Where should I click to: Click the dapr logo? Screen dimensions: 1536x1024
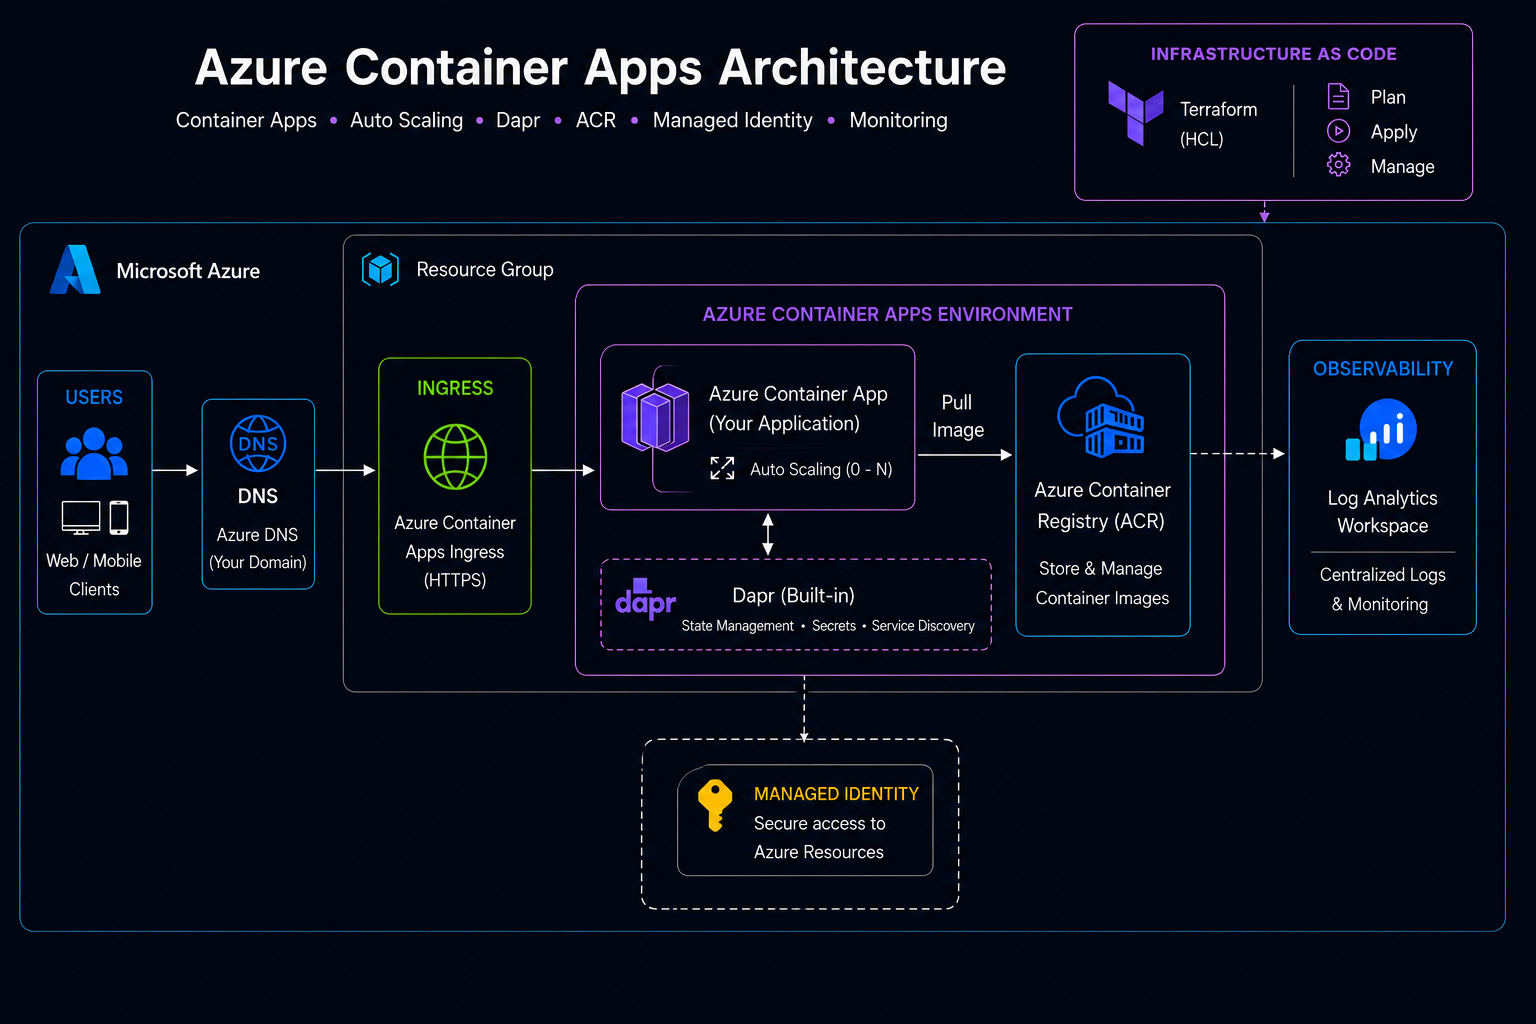coord(645,599)
